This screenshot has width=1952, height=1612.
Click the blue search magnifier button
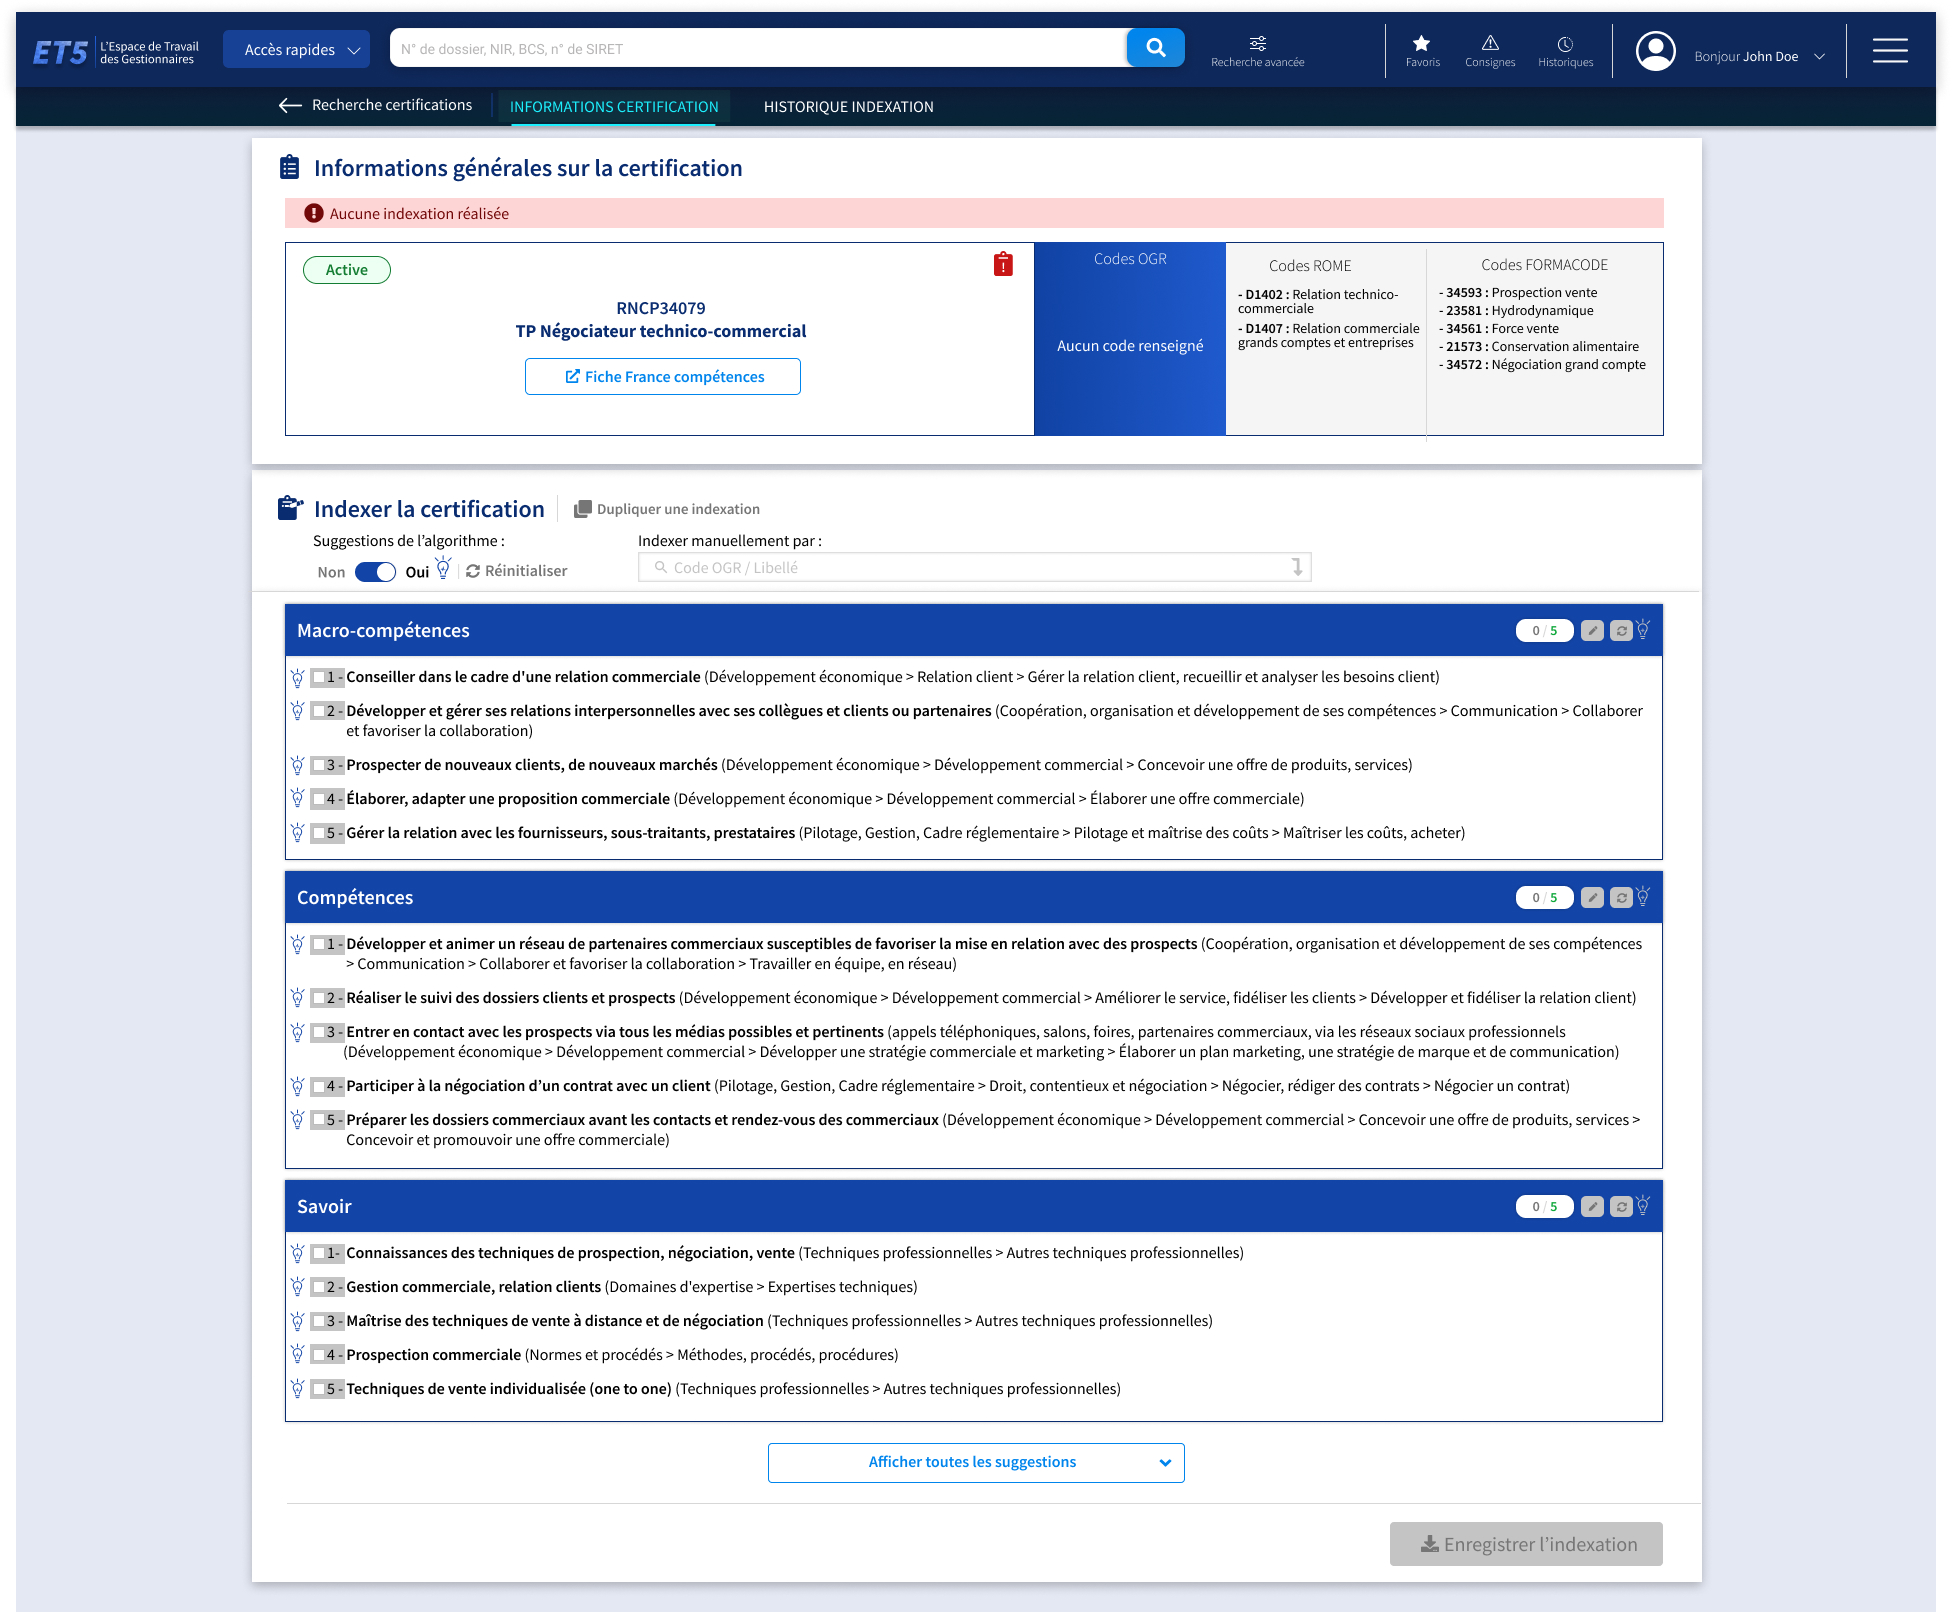pos(1155,48)
